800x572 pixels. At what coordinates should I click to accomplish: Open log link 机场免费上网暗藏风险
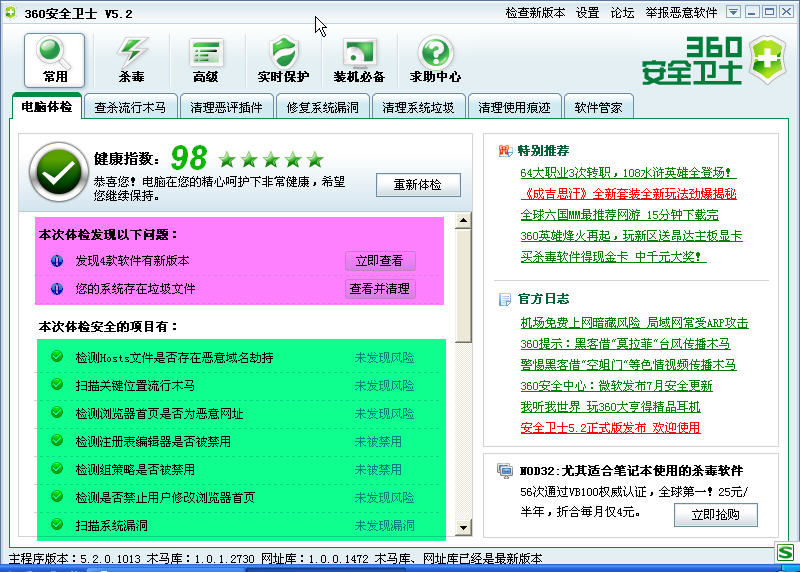pyautogui.click(x=634, y=322)
